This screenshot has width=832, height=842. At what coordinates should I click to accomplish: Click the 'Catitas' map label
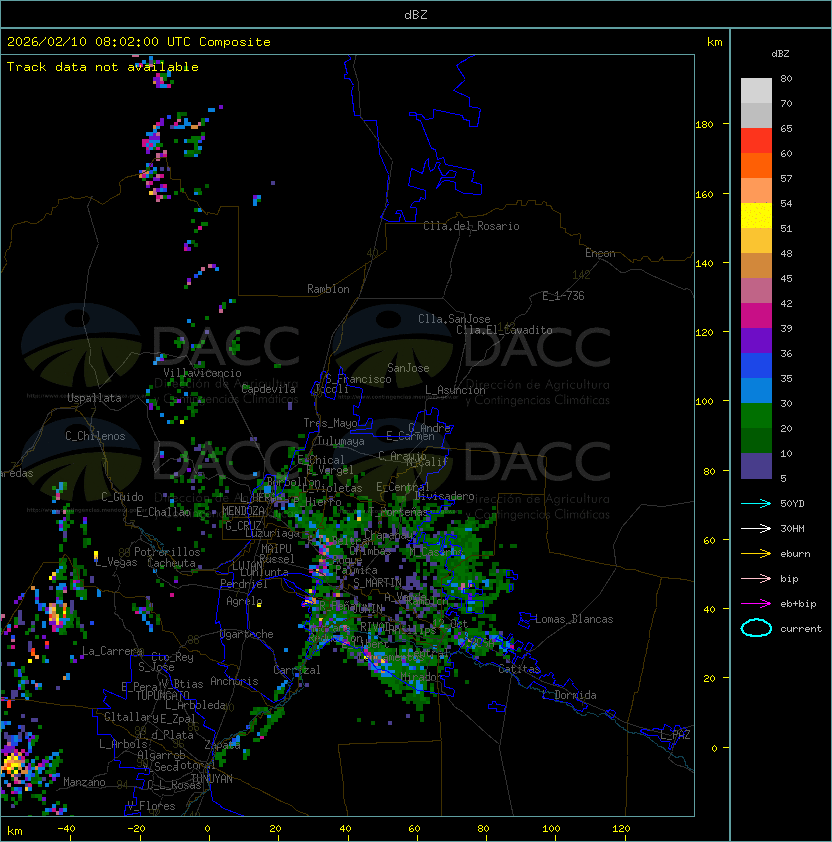point(519,669)
